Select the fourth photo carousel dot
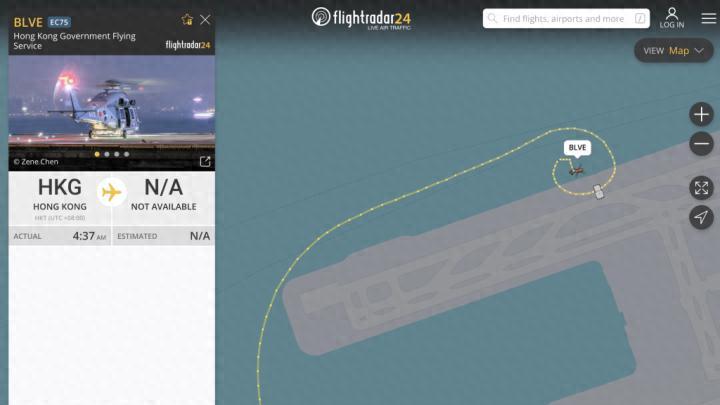720x405 pixels. (127, 154)
